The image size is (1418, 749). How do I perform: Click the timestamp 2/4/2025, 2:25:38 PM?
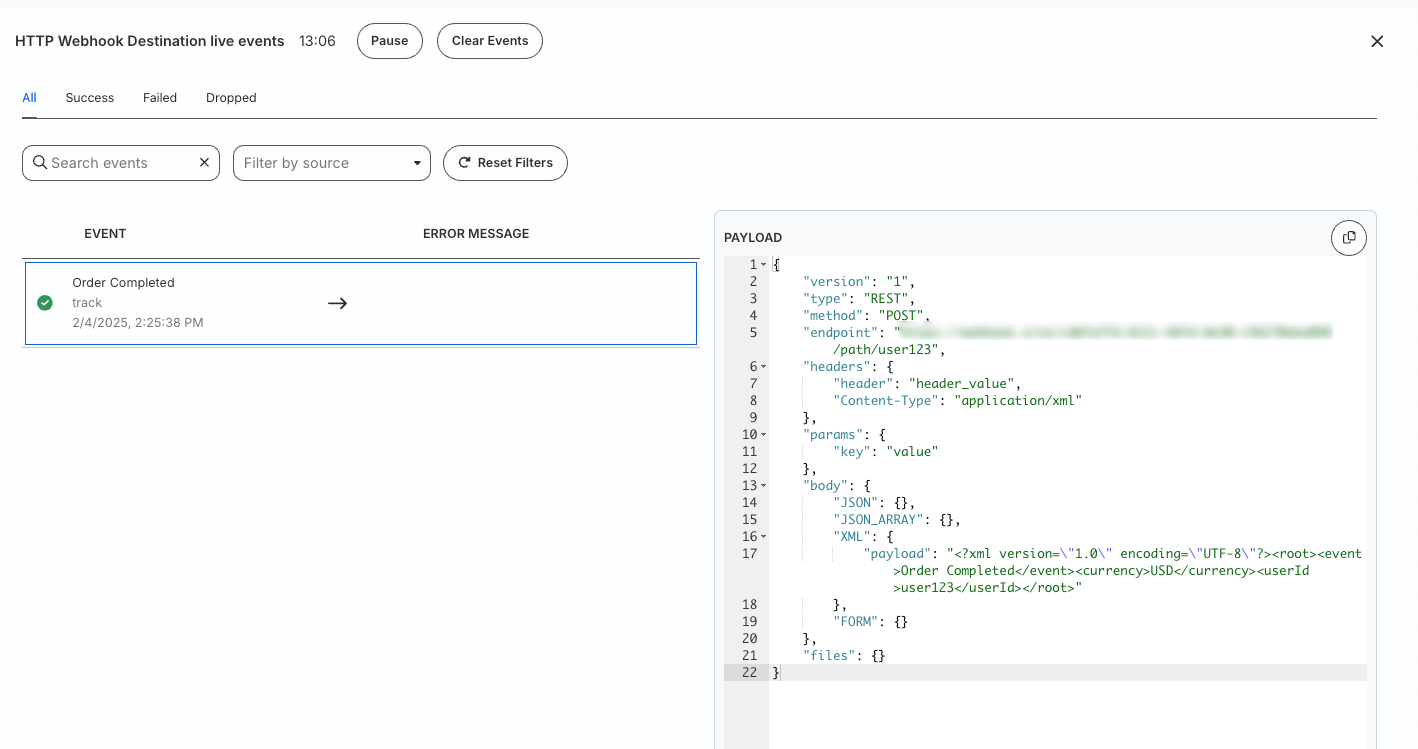click(x=138, y=323)
